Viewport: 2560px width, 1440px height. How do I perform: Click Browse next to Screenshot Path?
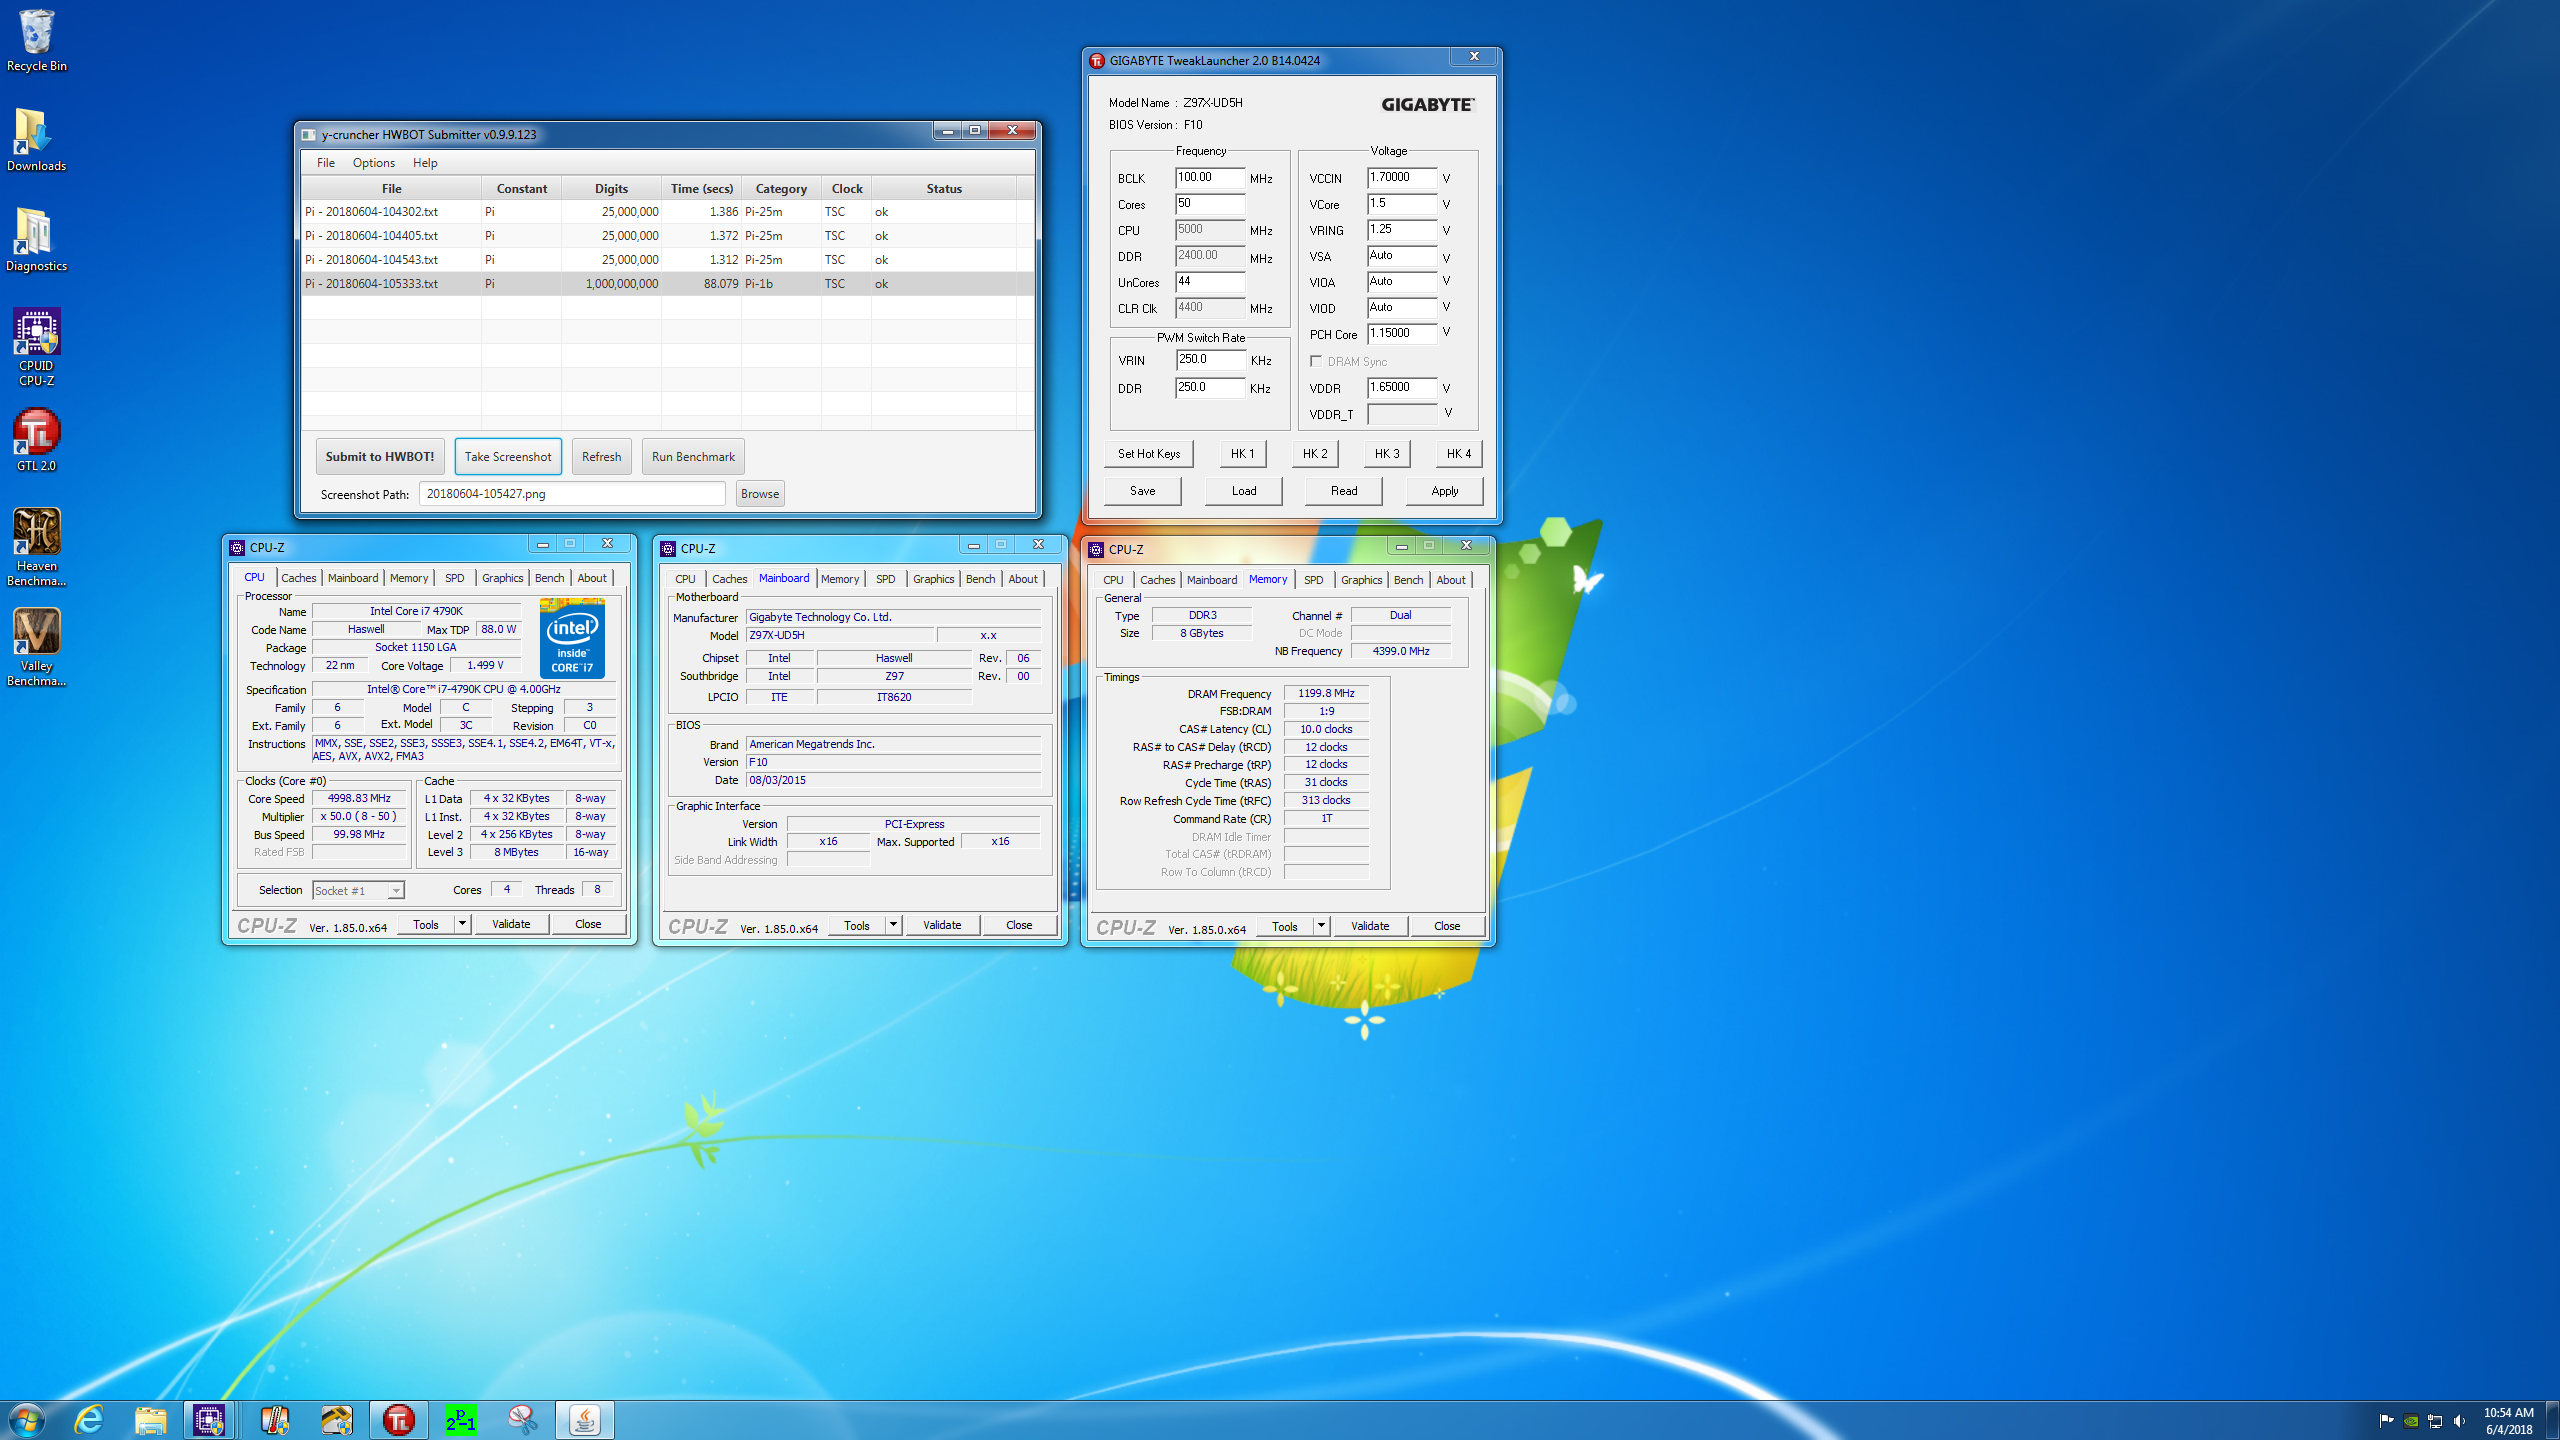point(760,494)
